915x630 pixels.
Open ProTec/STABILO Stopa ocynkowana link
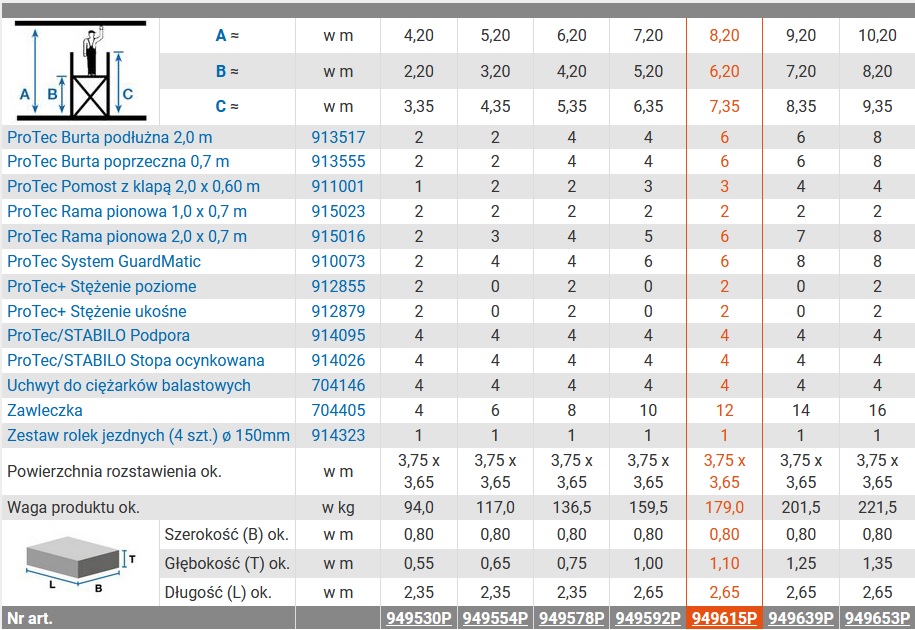pyautogui.click(x=135, y=360)
